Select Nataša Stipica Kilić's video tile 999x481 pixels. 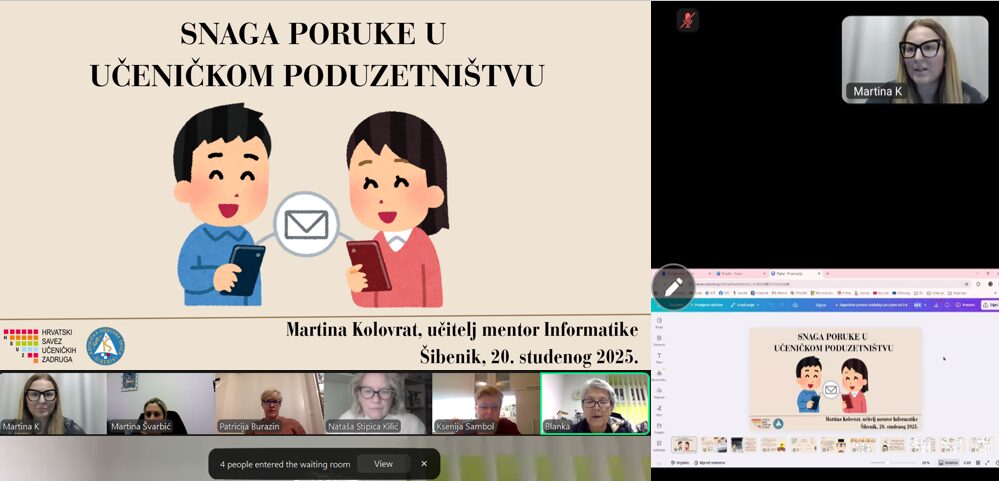coord(377,404)
